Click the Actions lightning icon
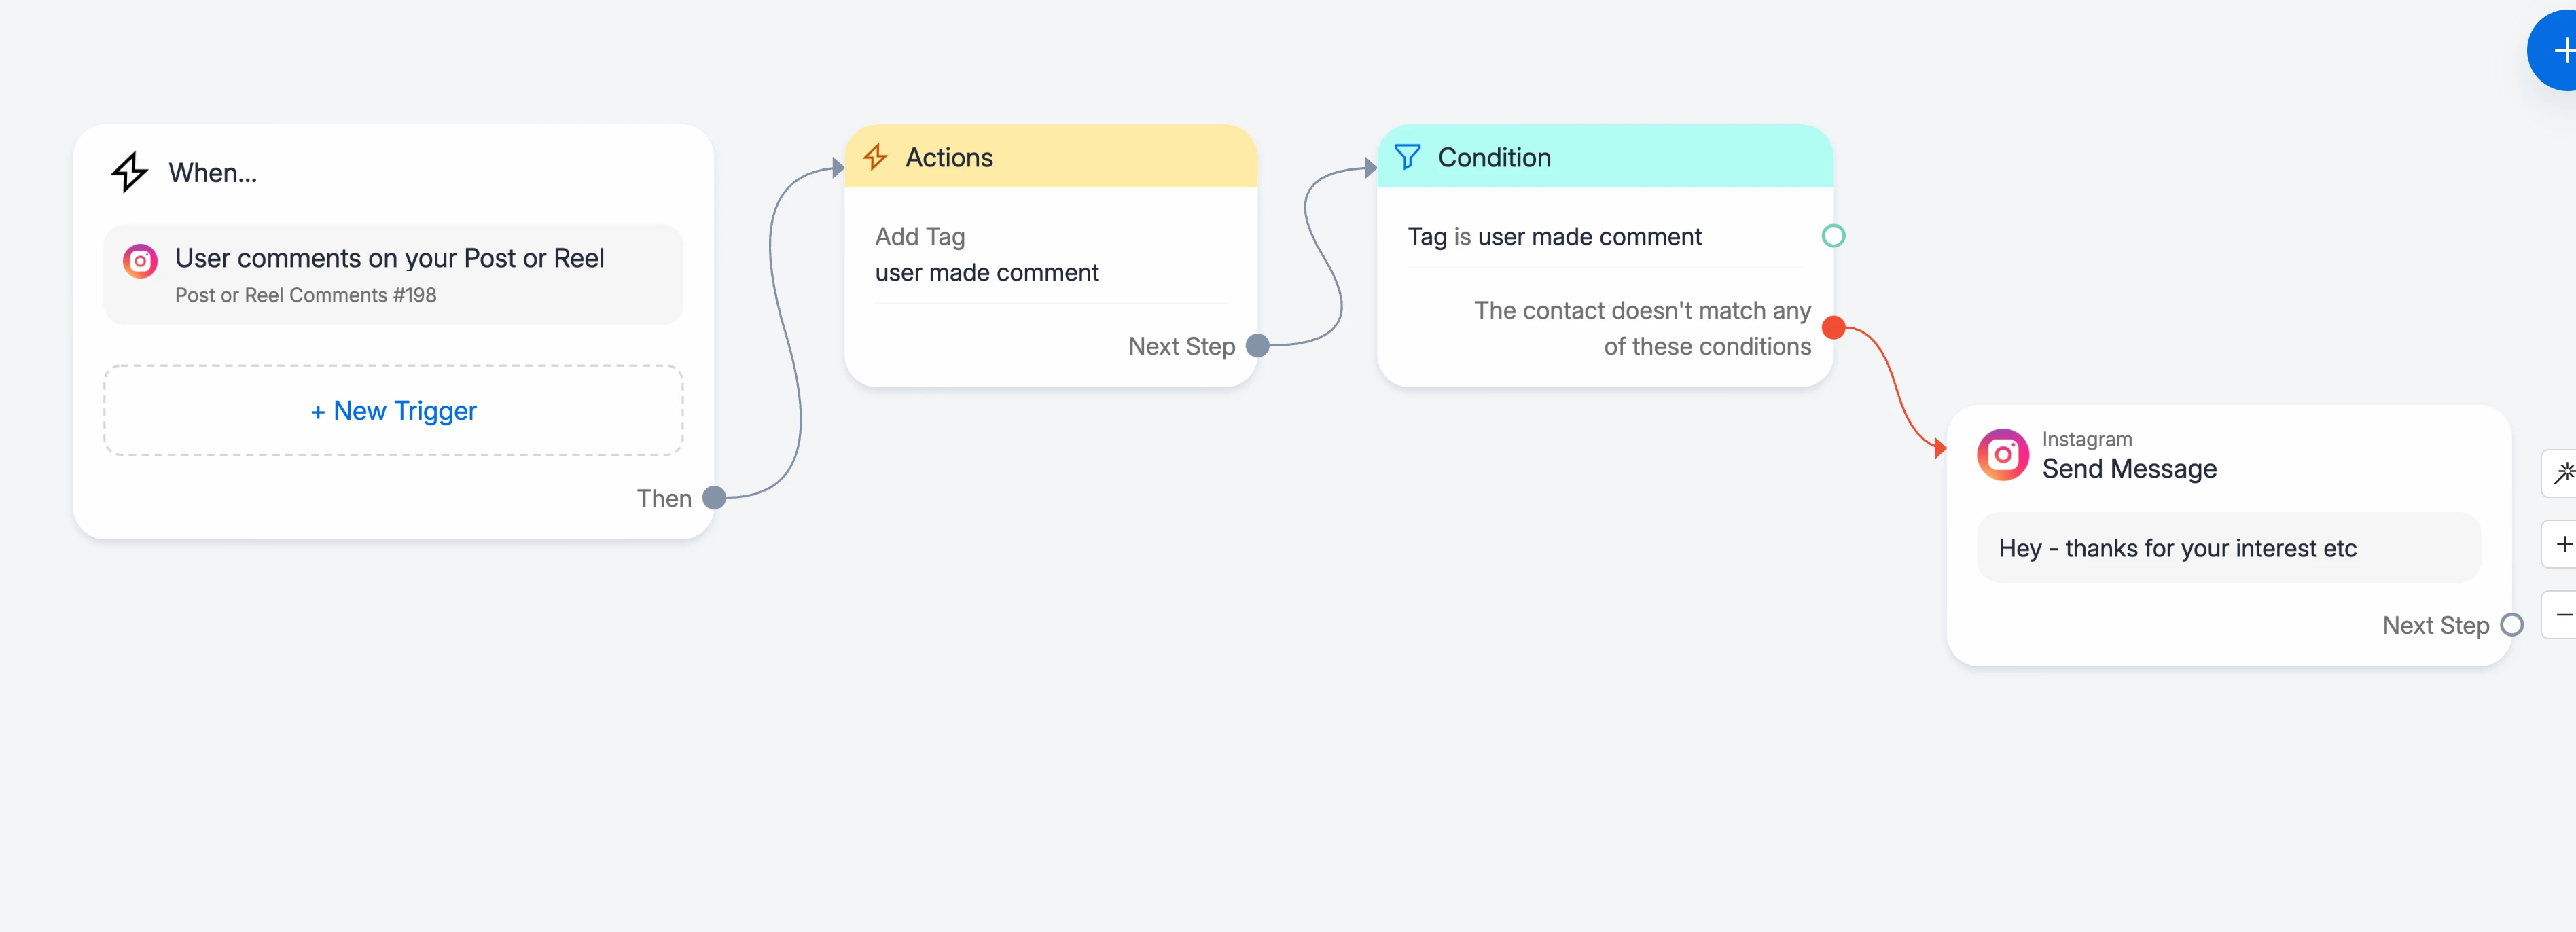2576x932 pixels. pos(875,157)
